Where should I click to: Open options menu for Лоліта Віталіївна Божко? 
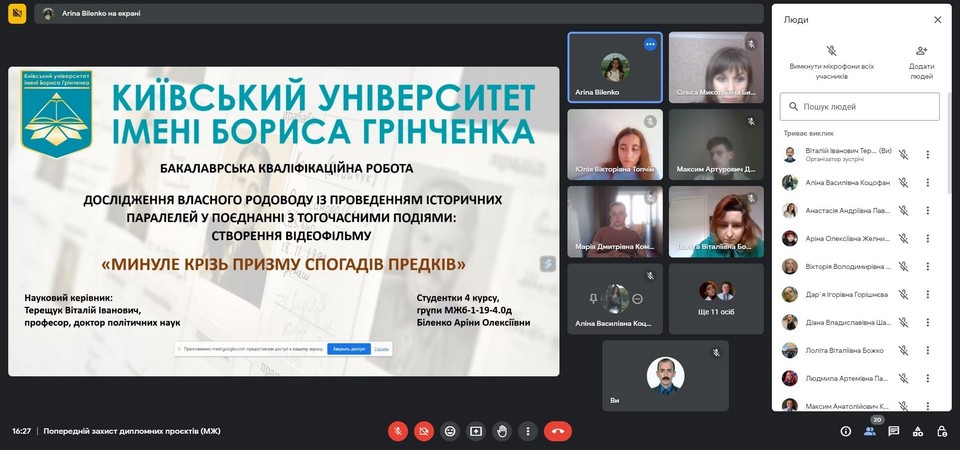(x=927, y=351)
